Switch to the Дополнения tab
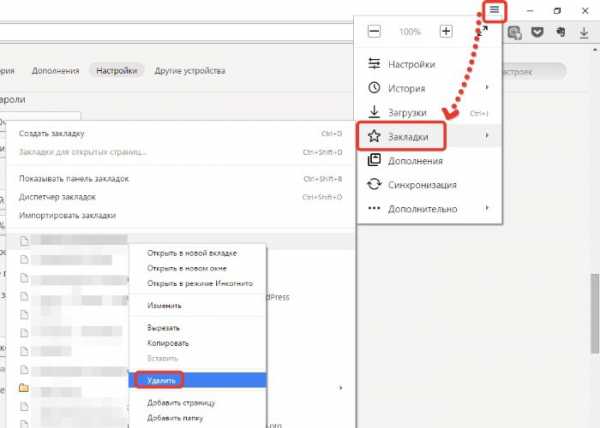Image resolution: width=600 pixels, height=428 pixels. pos(55,71)
